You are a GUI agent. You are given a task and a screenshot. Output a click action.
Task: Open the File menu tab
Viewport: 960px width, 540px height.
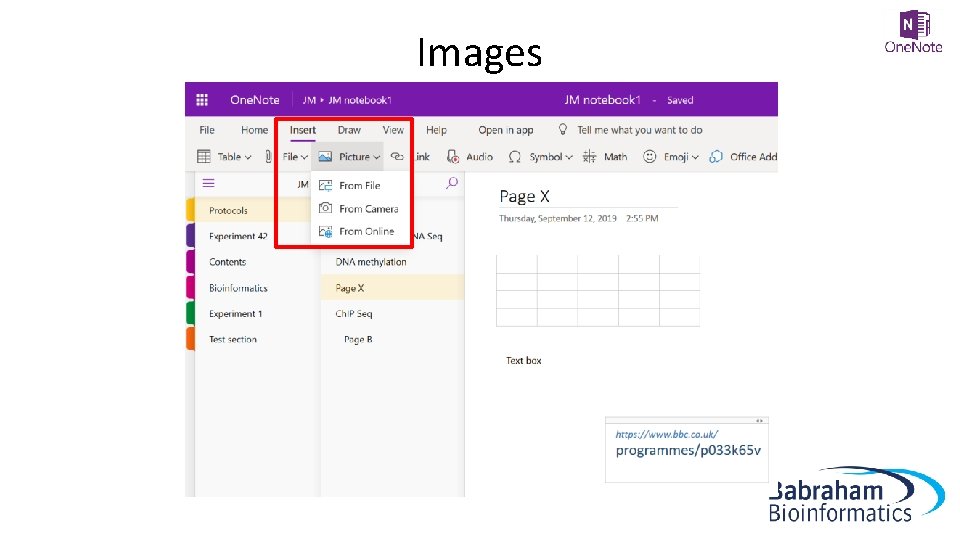pos(207,130)
